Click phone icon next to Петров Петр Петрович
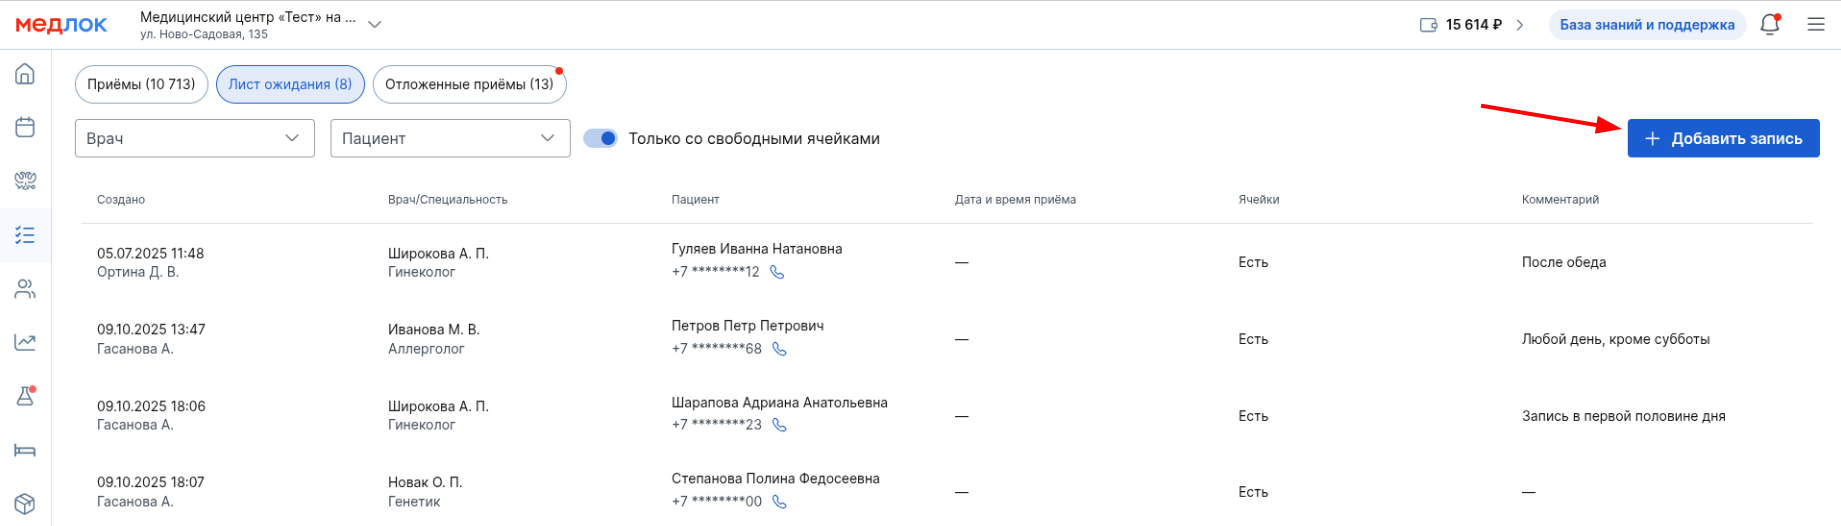The image size is (1841, 526). click(x=780, y=349)
